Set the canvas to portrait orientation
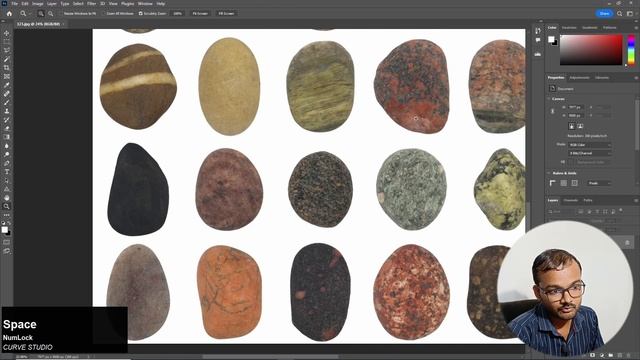The image size is (640, 360). tap(572, 126)
